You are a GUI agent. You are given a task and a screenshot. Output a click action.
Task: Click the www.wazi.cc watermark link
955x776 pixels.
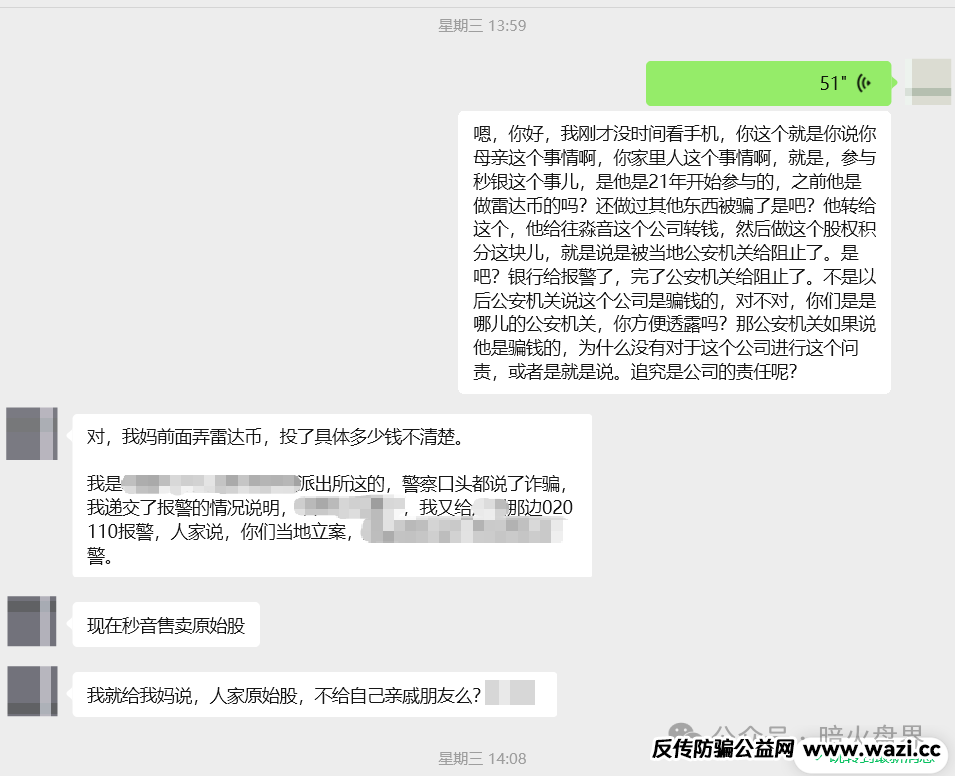(x=872, y=748)
